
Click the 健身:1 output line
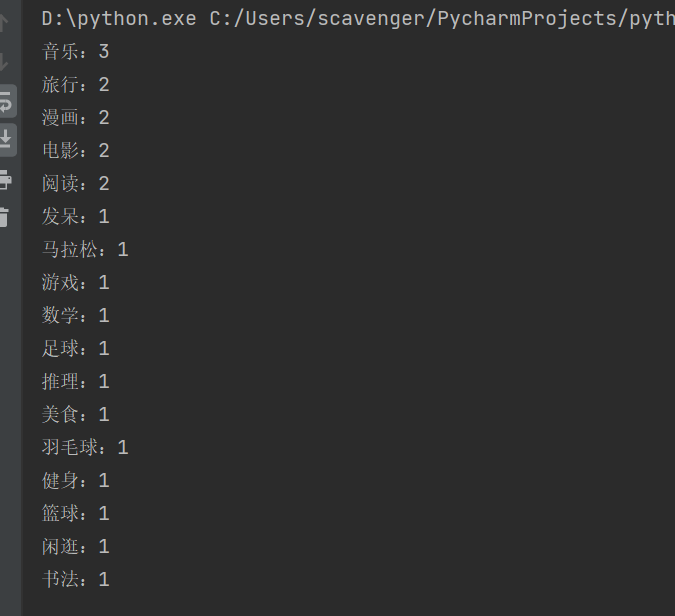(75, 481)
